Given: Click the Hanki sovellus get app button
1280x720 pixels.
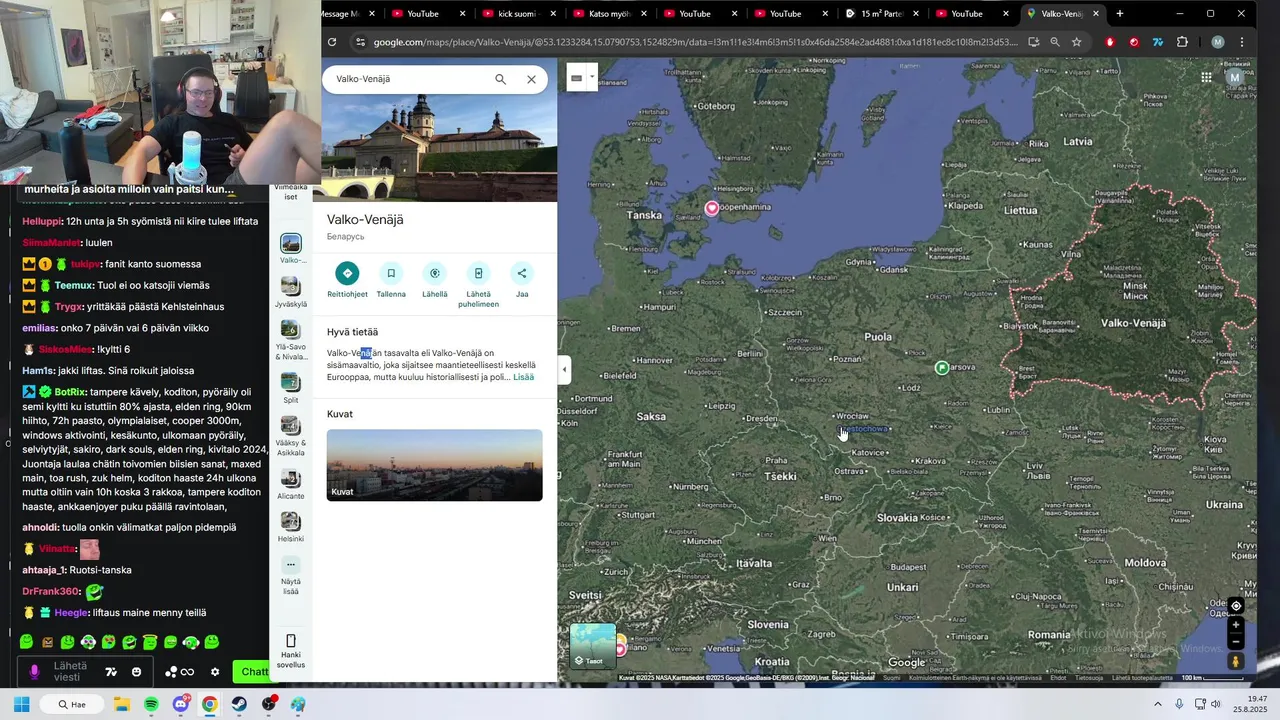Looking at the screenshot, I should (291, 651).
